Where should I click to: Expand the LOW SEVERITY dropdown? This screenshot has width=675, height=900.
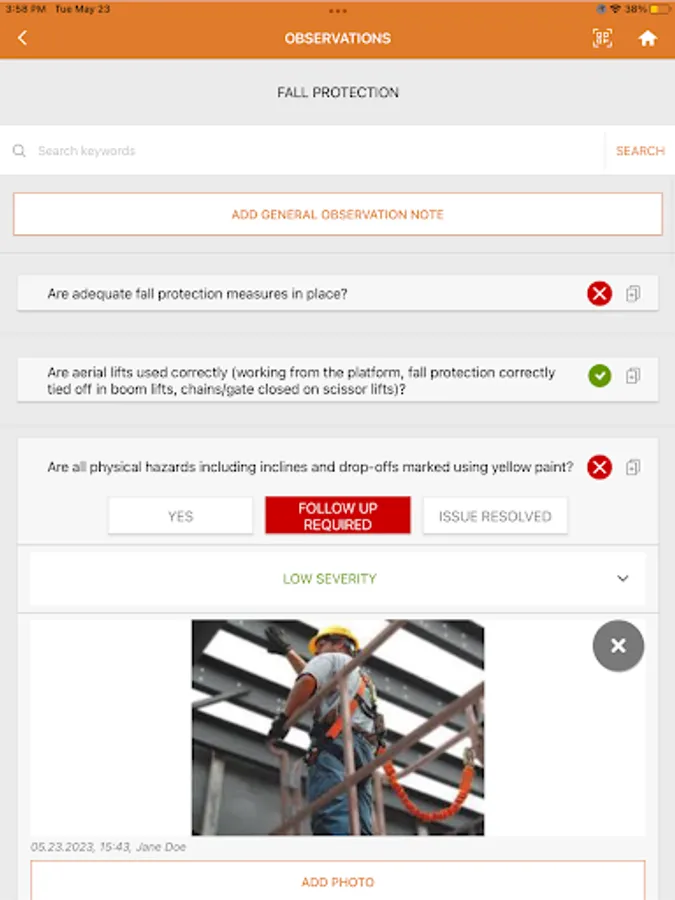click(338, 579)
